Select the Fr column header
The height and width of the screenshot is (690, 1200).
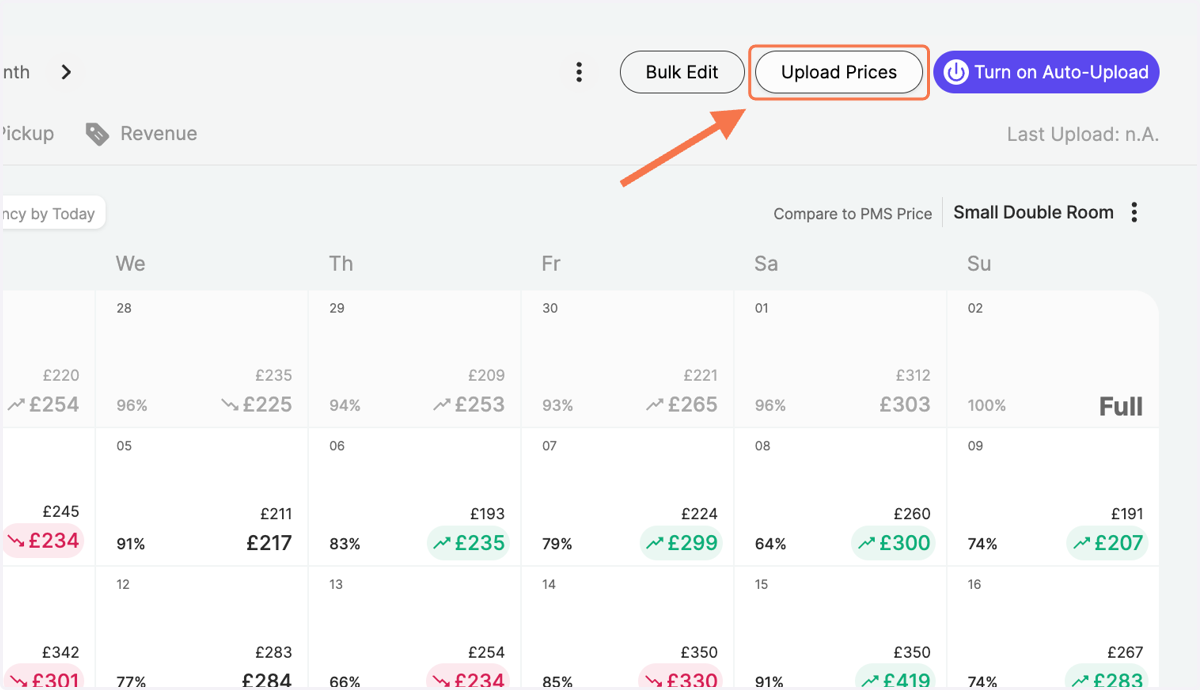click(550, 263)
